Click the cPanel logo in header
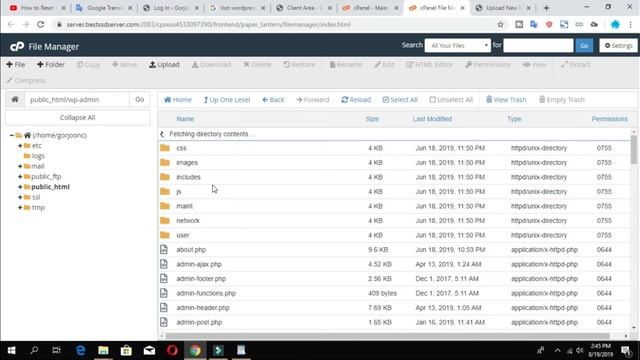This screenshot has width=640, height=360. [x=17, y=47]
